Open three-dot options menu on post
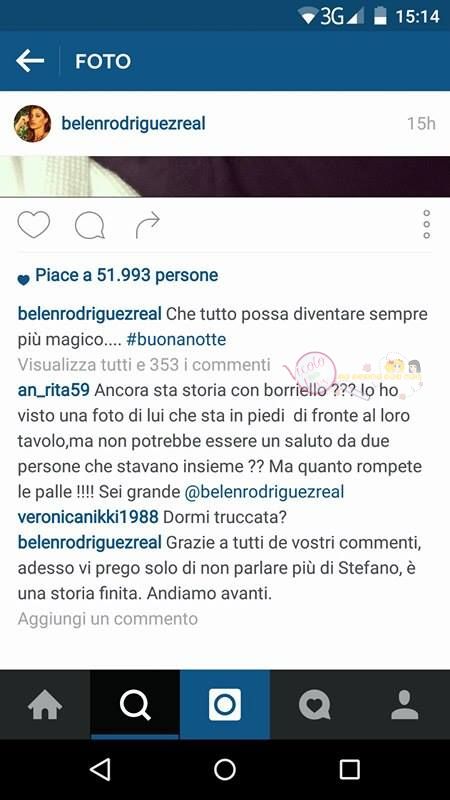This screenshot has height=800, width=450. pos(427,224)
